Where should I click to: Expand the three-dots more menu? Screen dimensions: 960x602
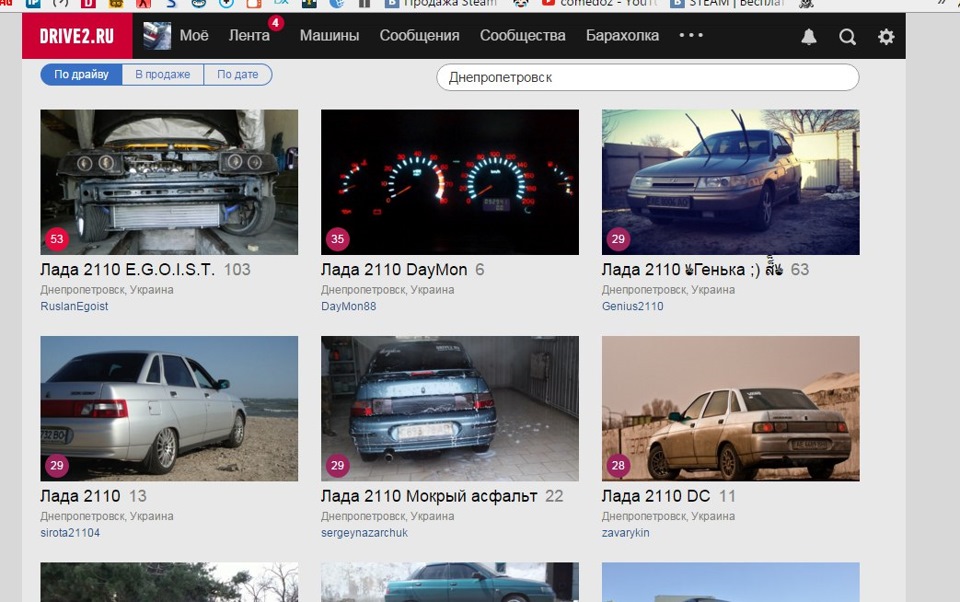pyautogui.click(x=691, y=36)
